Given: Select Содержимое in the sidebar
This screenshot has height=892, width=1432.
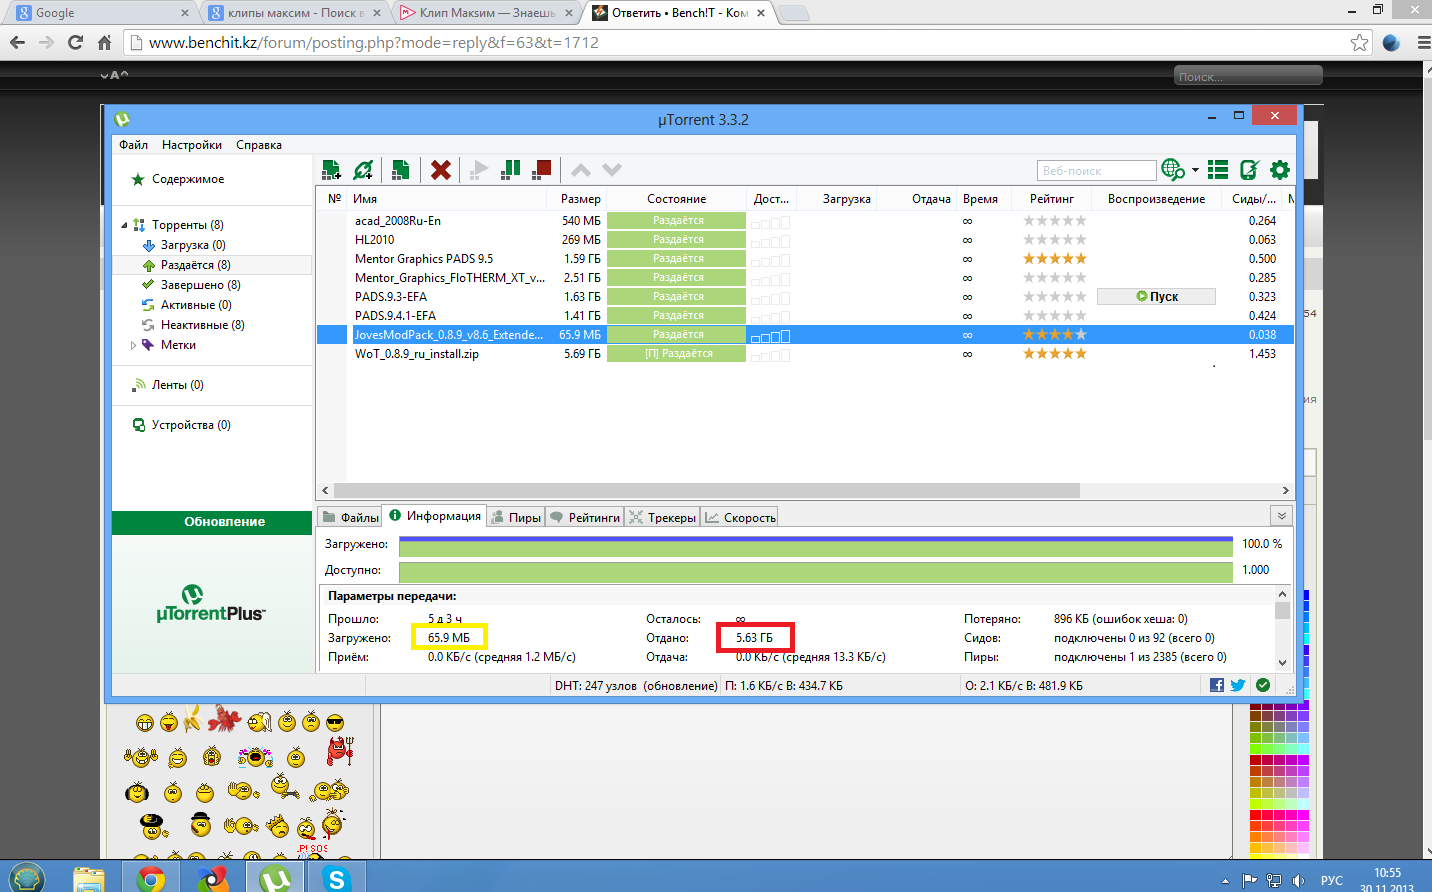Looking at the screenshot, I should point(188,179).
